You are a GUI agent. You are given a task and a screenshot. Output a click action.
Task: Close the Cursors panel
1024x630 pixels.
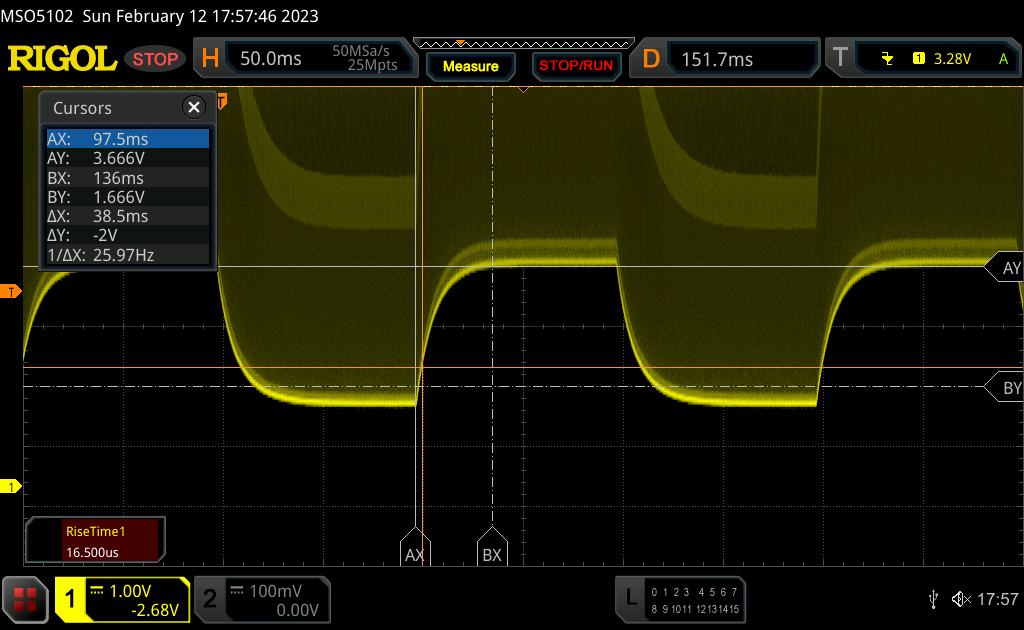pyautogui.click(x=194, y=107)
